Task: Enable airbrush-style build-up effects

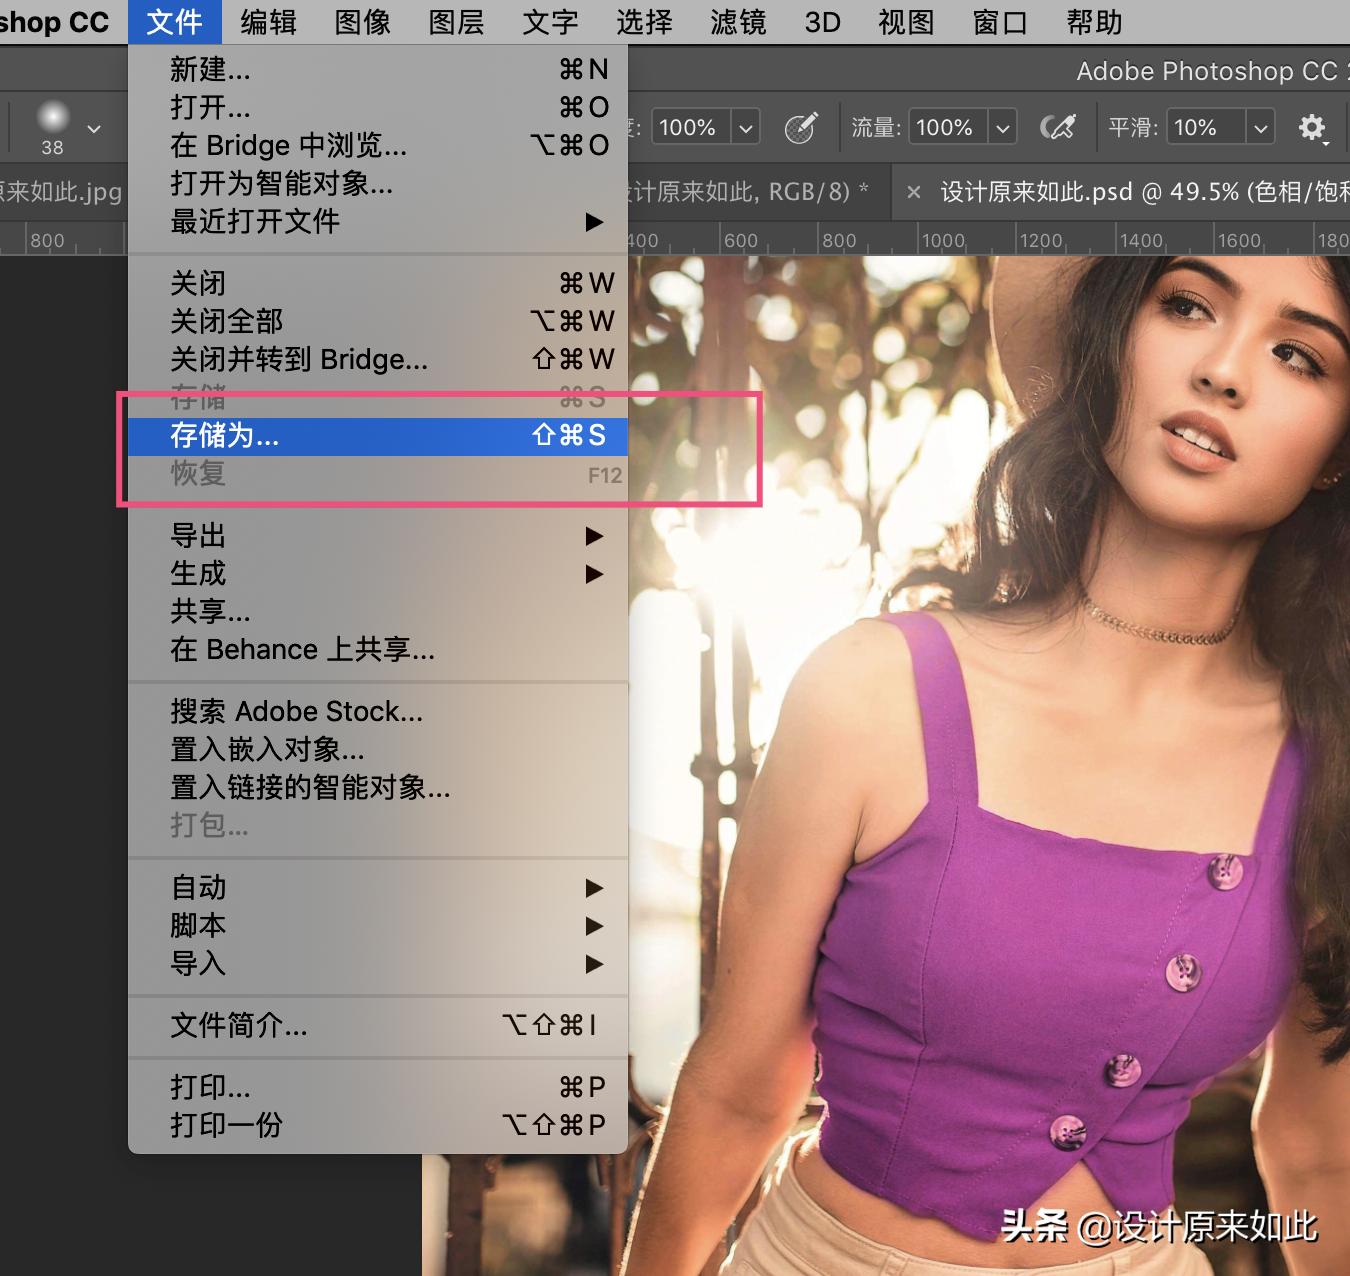Action: click(1058, 127)
